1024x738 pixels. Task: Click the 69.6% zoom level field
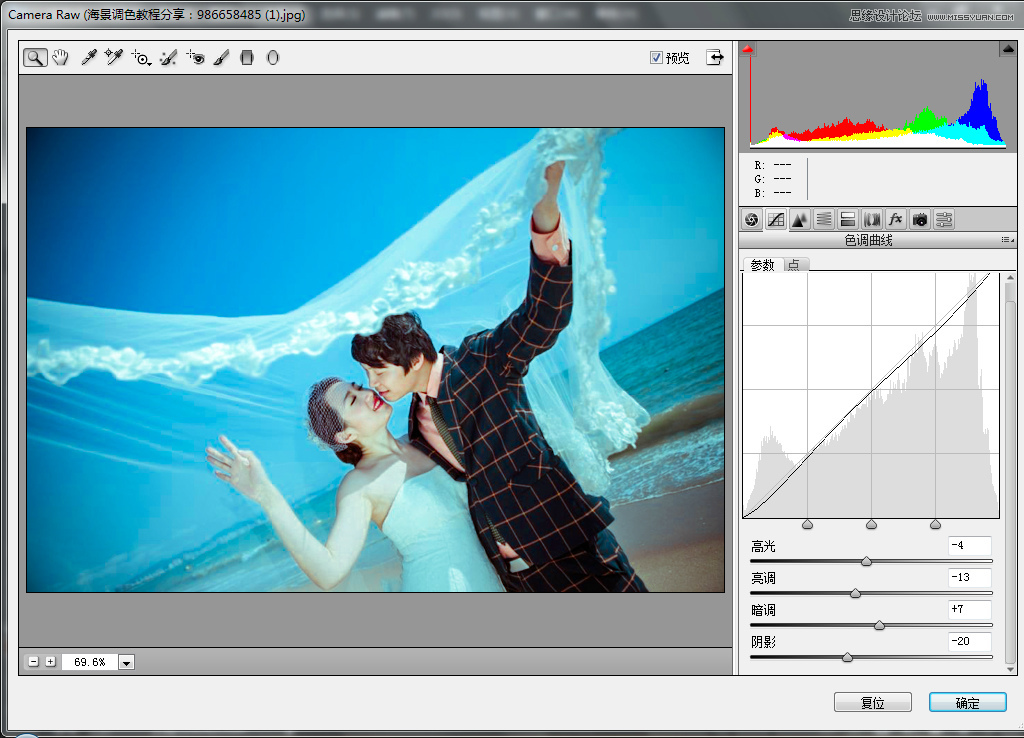(x=89, y=662)
